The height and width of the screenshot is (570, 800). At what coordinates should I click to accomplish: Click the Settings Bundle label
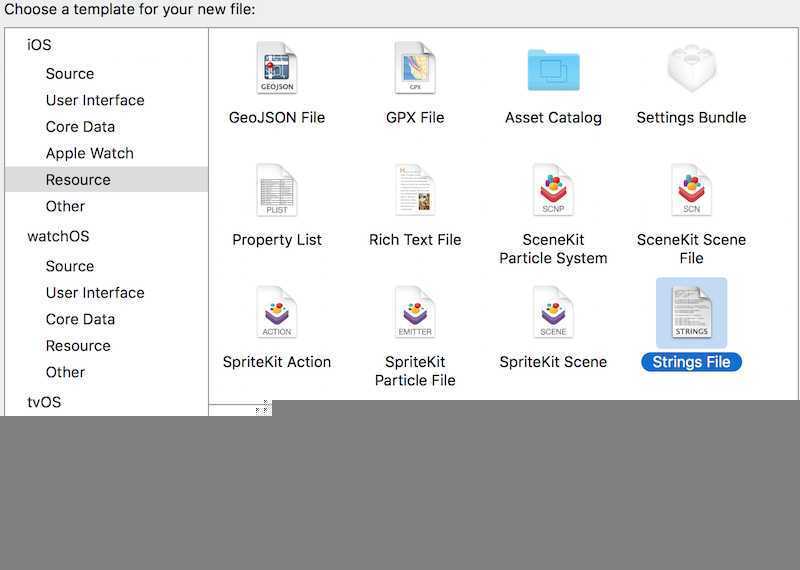click(x=691, y=117)
